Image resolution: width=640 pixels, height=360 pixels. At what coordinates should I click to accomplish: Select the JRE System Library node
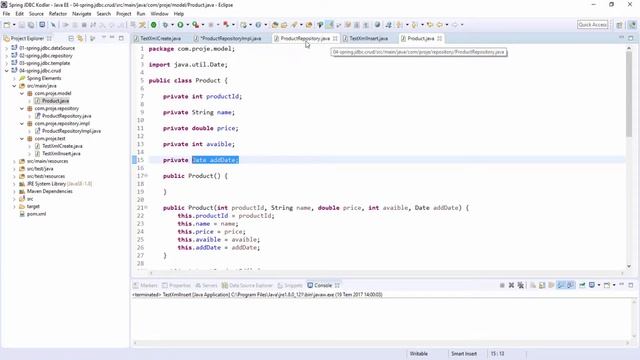[x=59, y=184]
